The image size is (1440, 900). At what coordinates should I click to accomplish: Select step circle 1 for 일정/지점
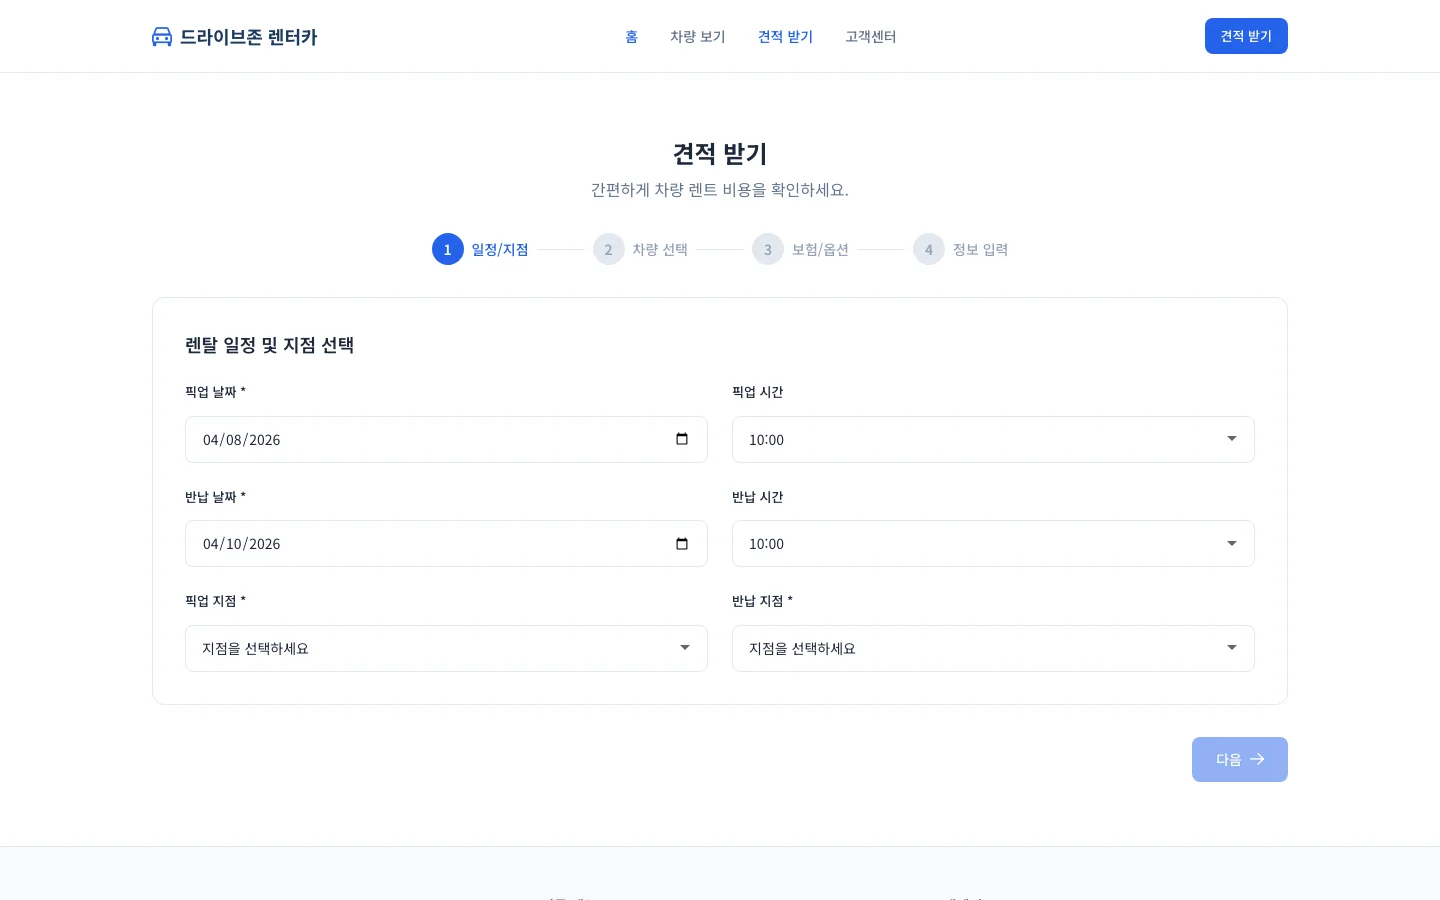[x=448, y=249]
